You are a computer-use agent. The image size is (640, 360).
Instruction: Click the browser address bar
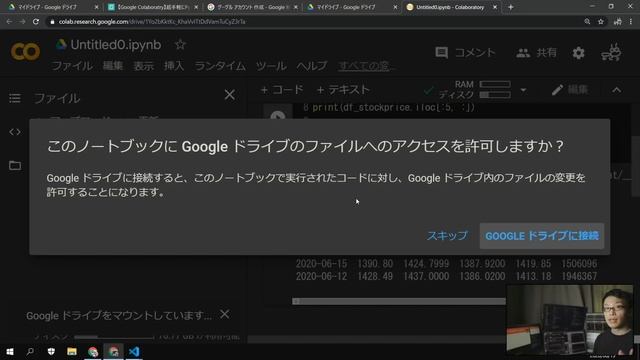coord(314,22)
